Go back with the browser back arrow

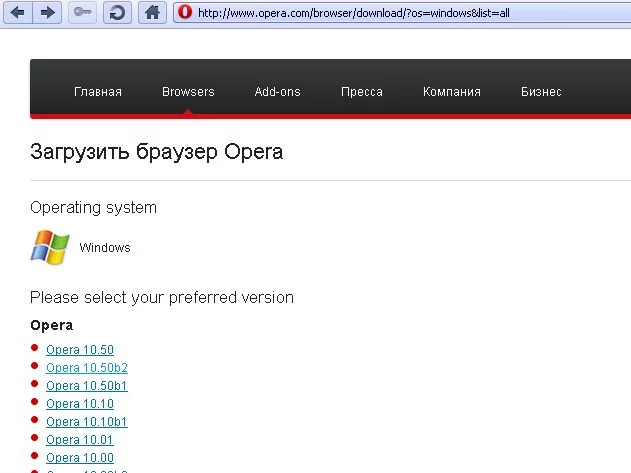tap(18, 13)
